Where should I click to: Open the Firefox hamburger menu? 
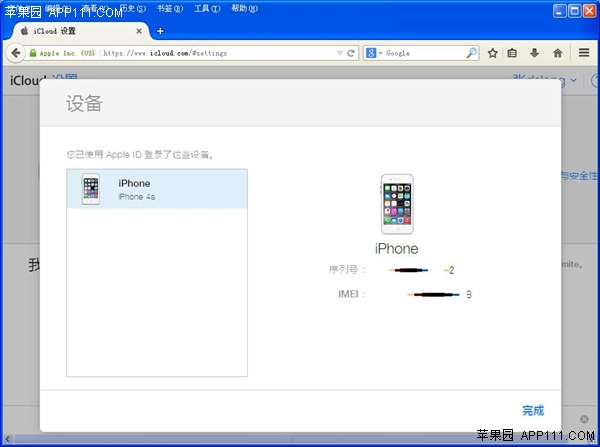pyautogui.click(x=584, y=53)
